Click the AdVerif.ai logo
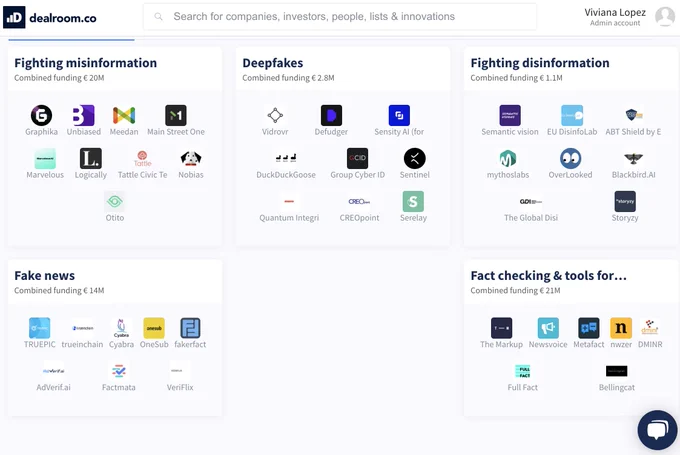The width and height of the screenshot is (680, 455). pos(53,371)
